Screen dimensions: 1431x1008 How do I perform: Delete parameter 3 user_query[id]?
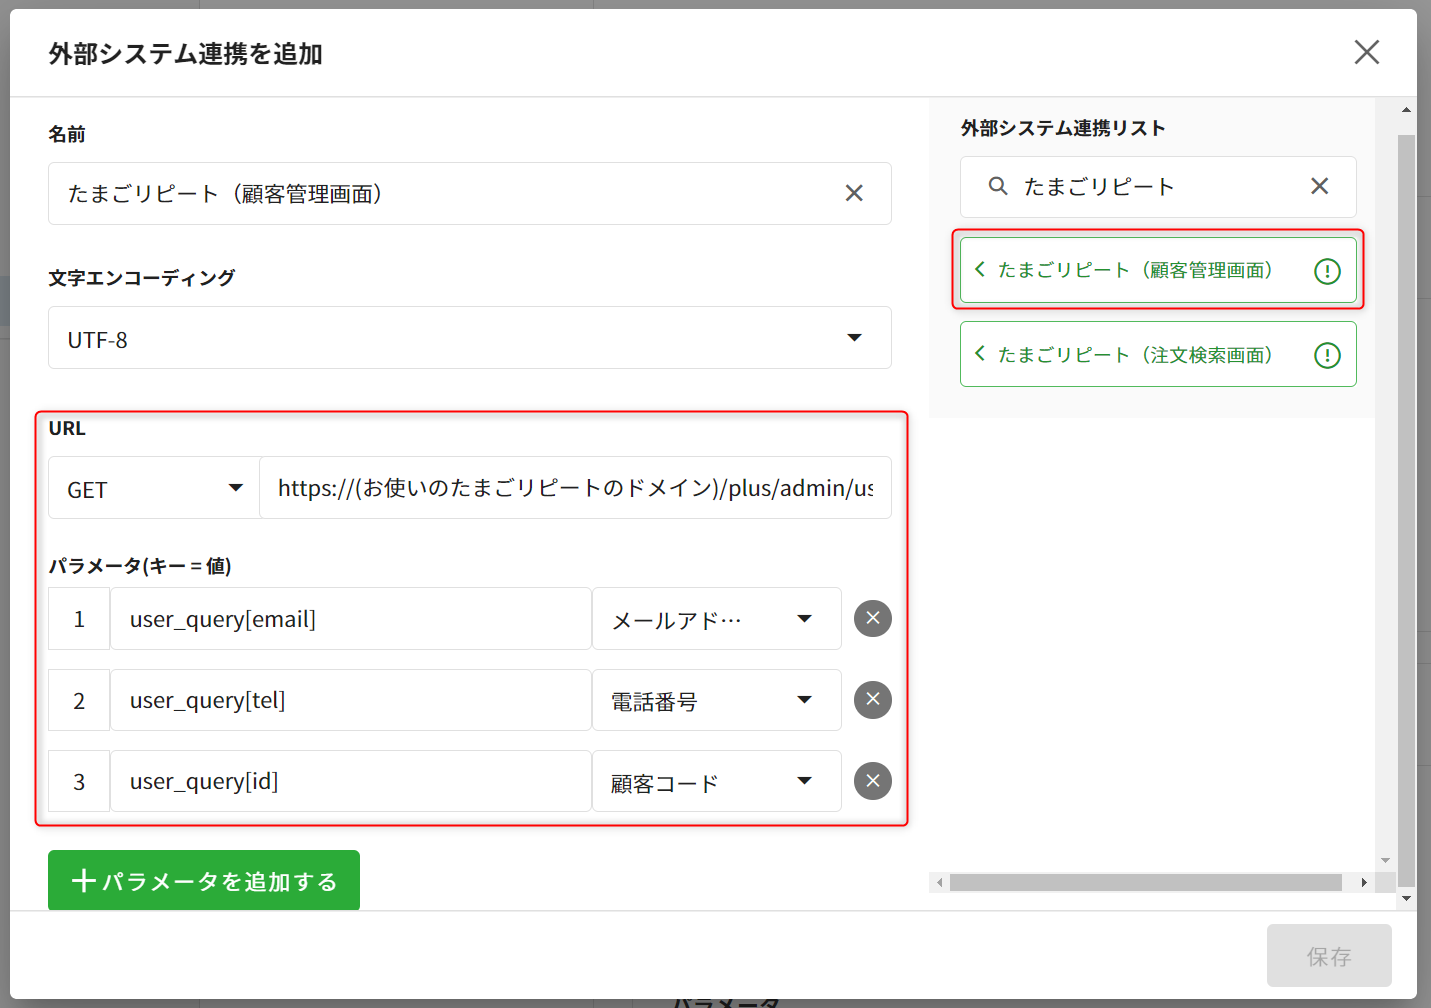pos(872,781)
